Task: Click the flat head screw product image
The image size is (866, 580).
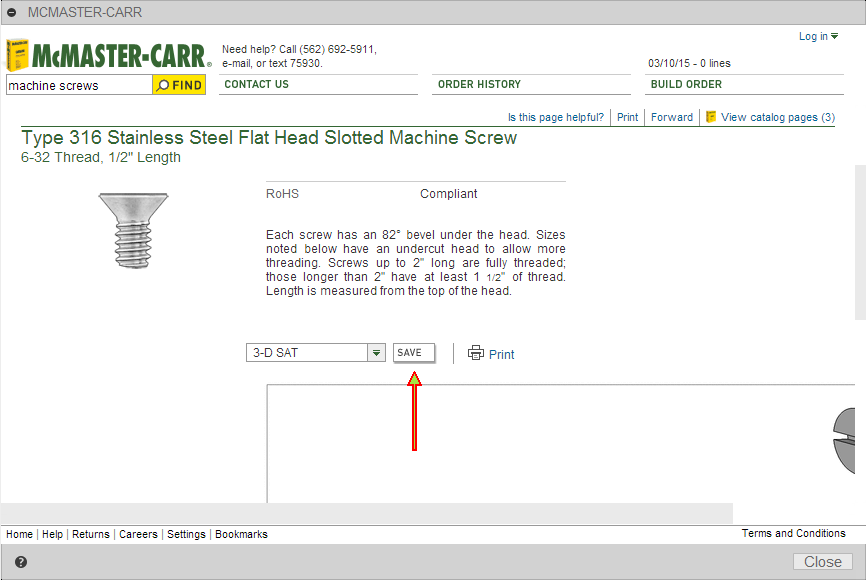Action: pyautogui.click(x=133, y=230)
